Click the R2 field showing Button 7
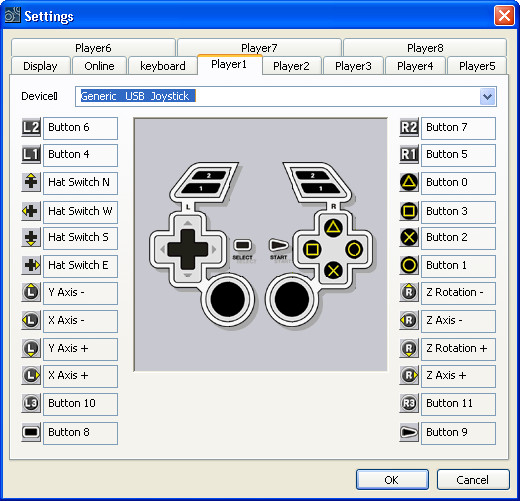 [x=458, y=128]
